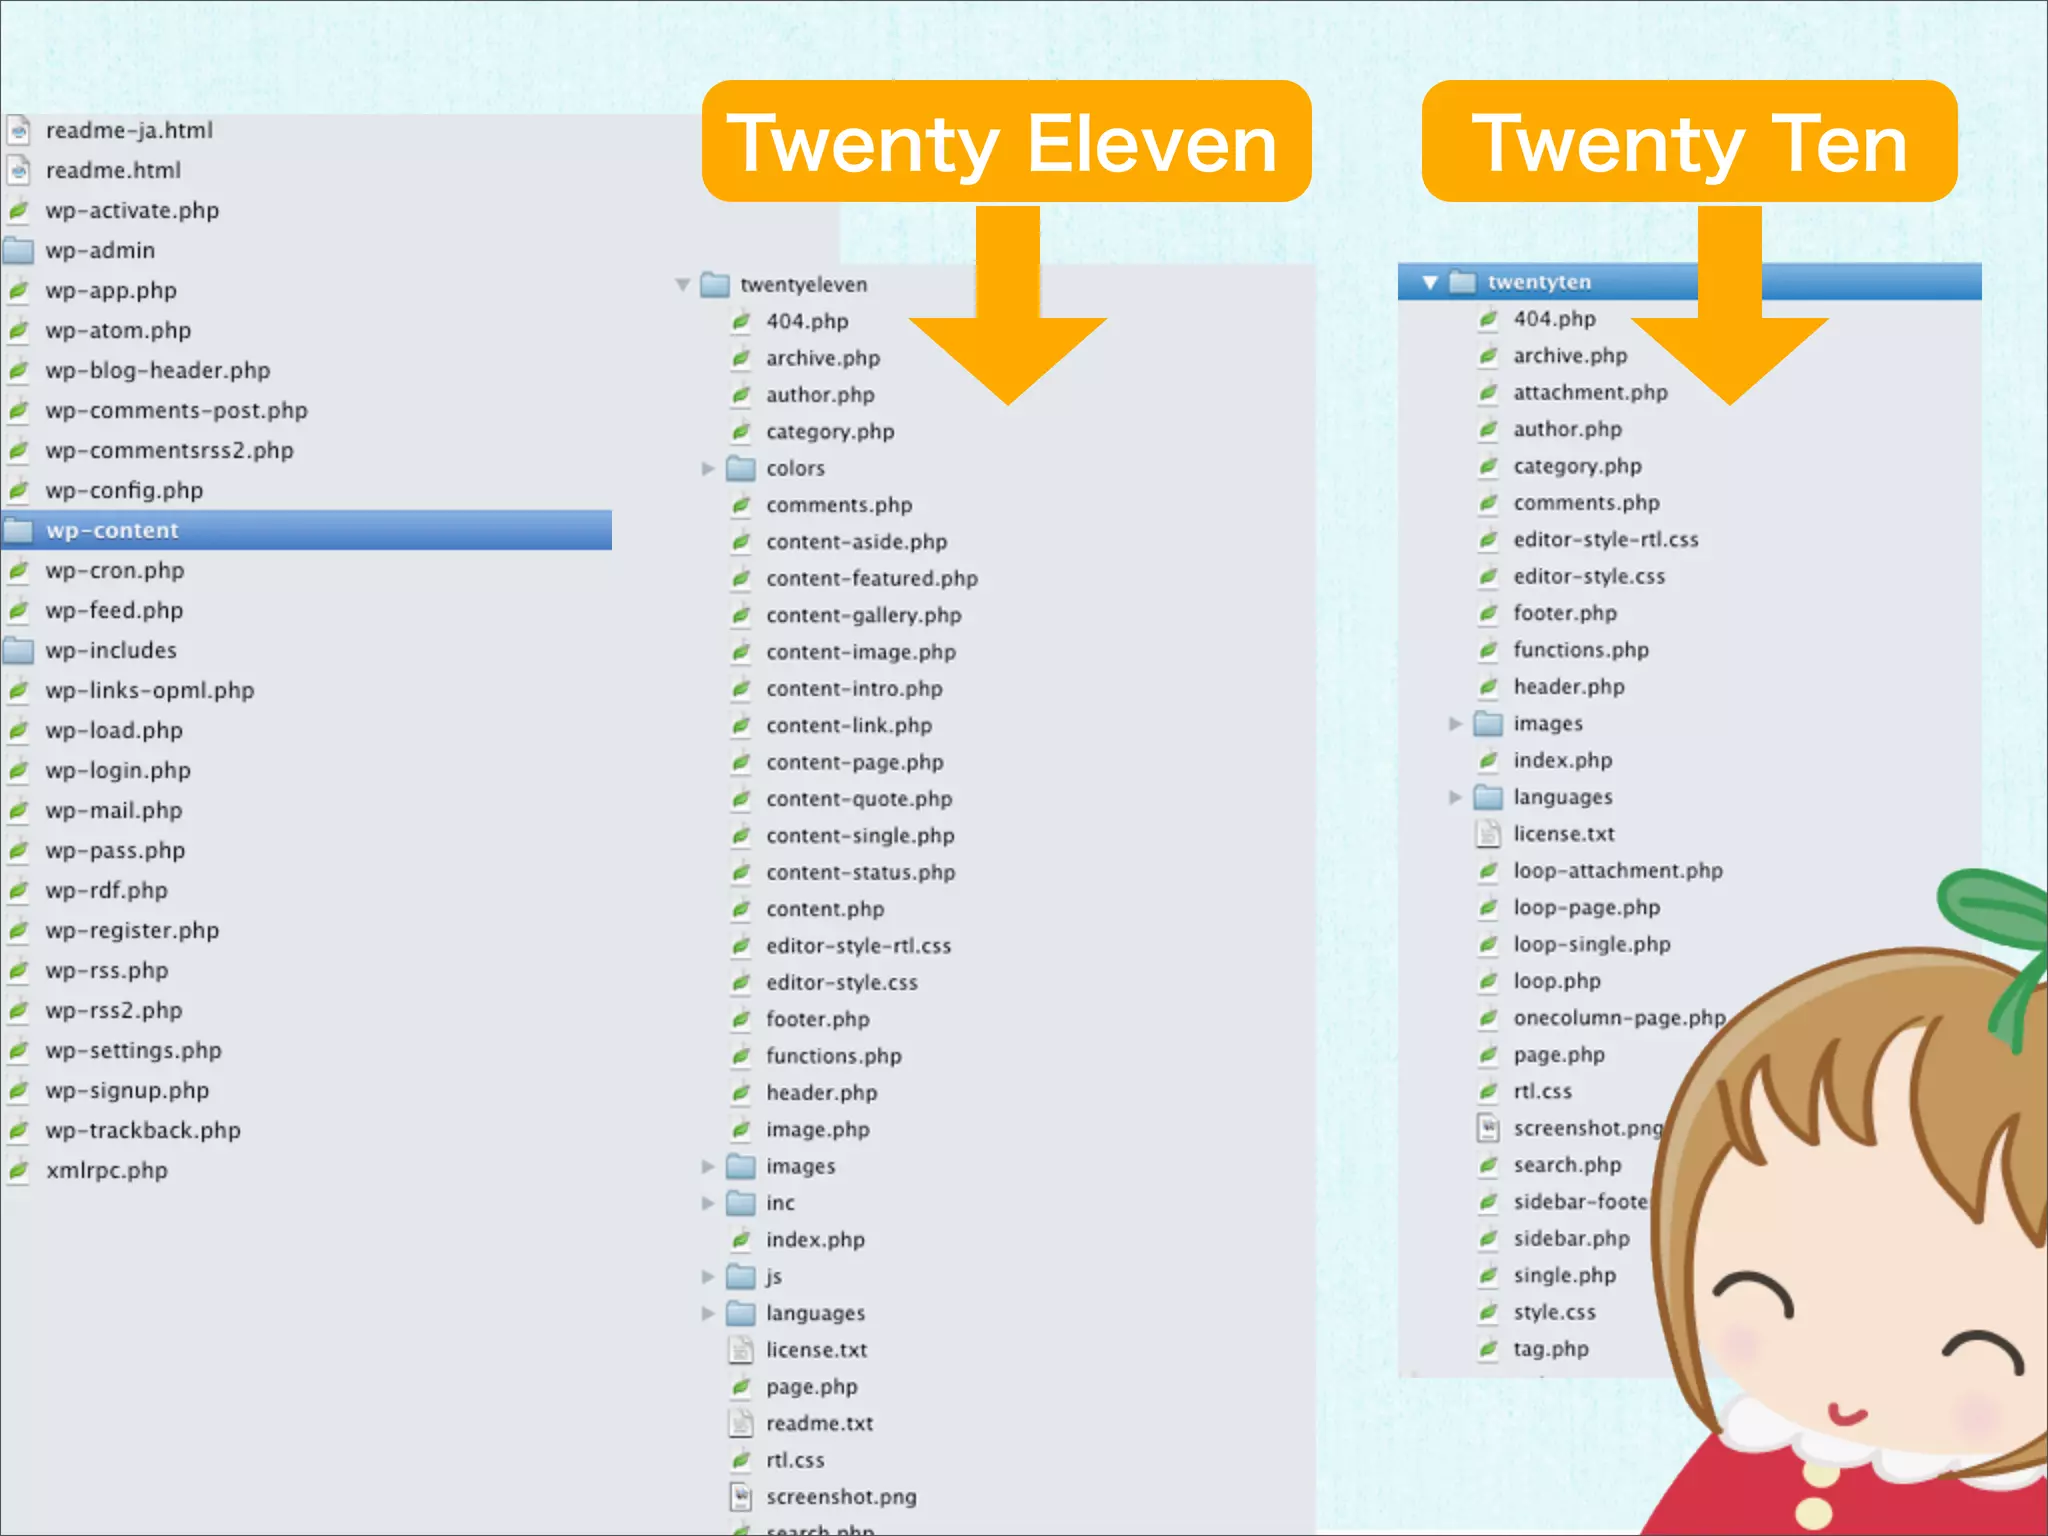This screenshot has height=1536, width=2048.
Task: Click the js folder icon
Action: [x=741, y=1276]
